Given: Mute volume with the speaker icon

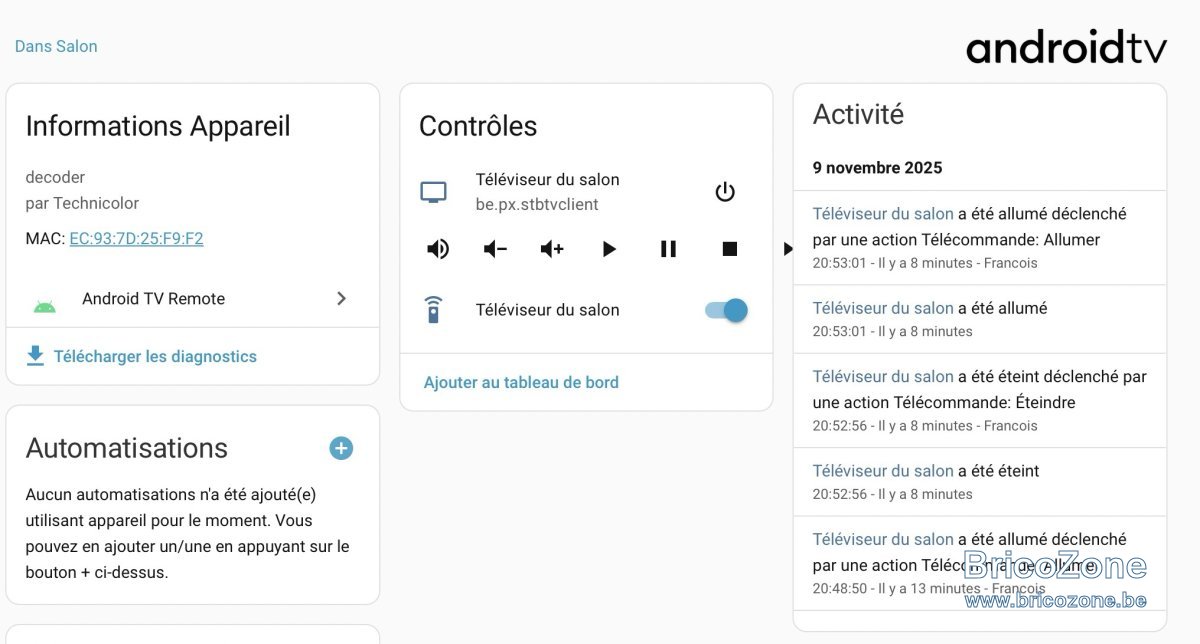Looking at the screenshot, I should pos(438,249).
